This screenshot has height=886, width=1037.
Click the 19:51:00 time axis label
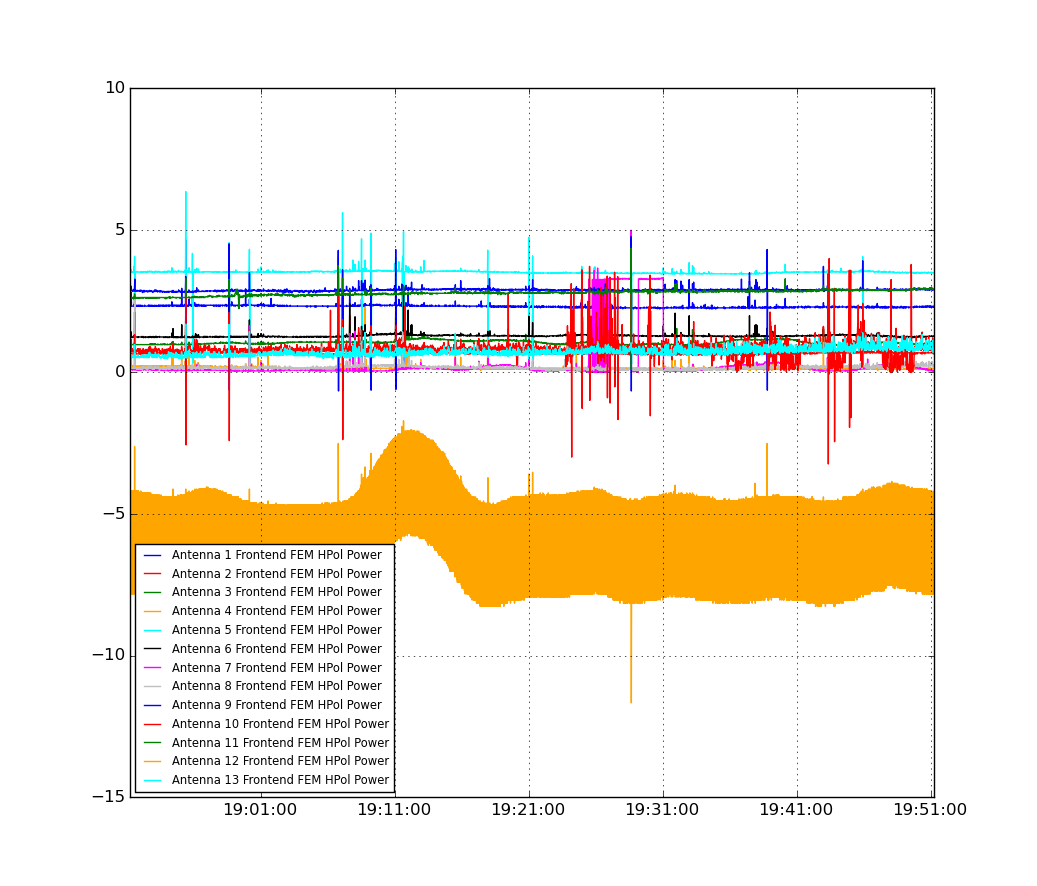click(930, 810)
